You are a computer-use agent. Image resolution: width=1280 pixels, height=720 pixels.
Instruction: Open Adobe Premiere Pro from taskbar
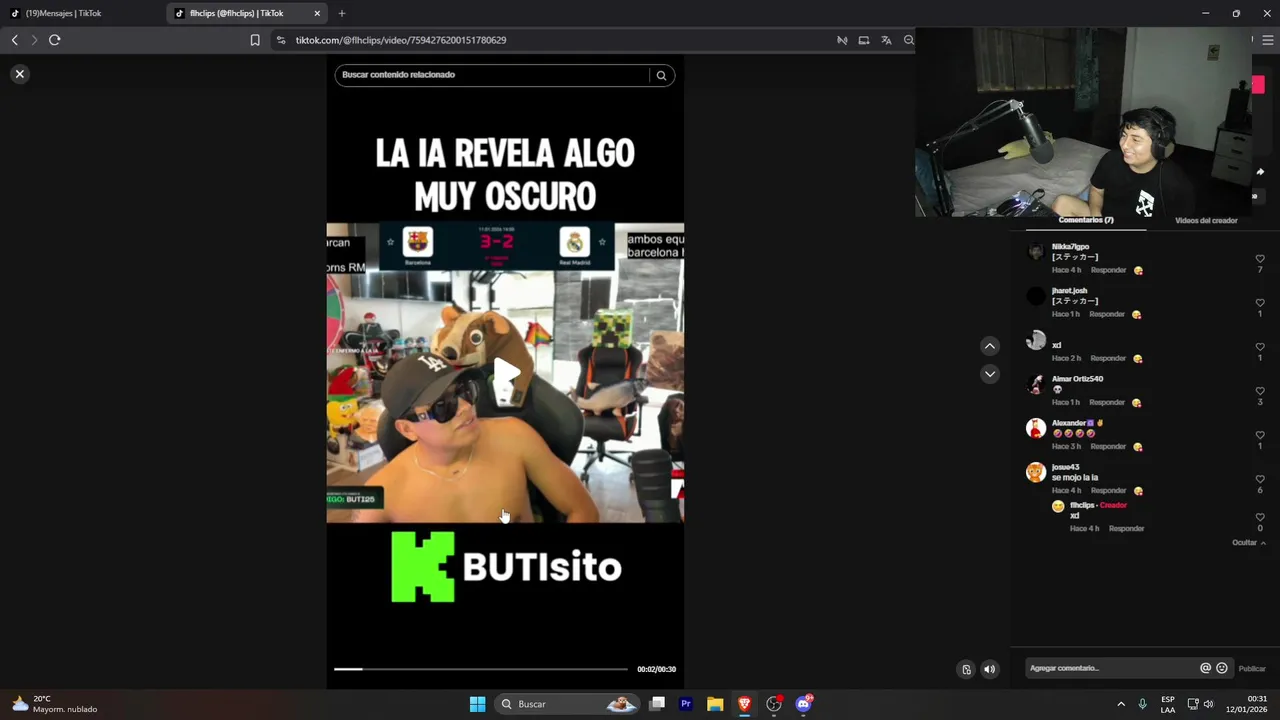(686, 704)
